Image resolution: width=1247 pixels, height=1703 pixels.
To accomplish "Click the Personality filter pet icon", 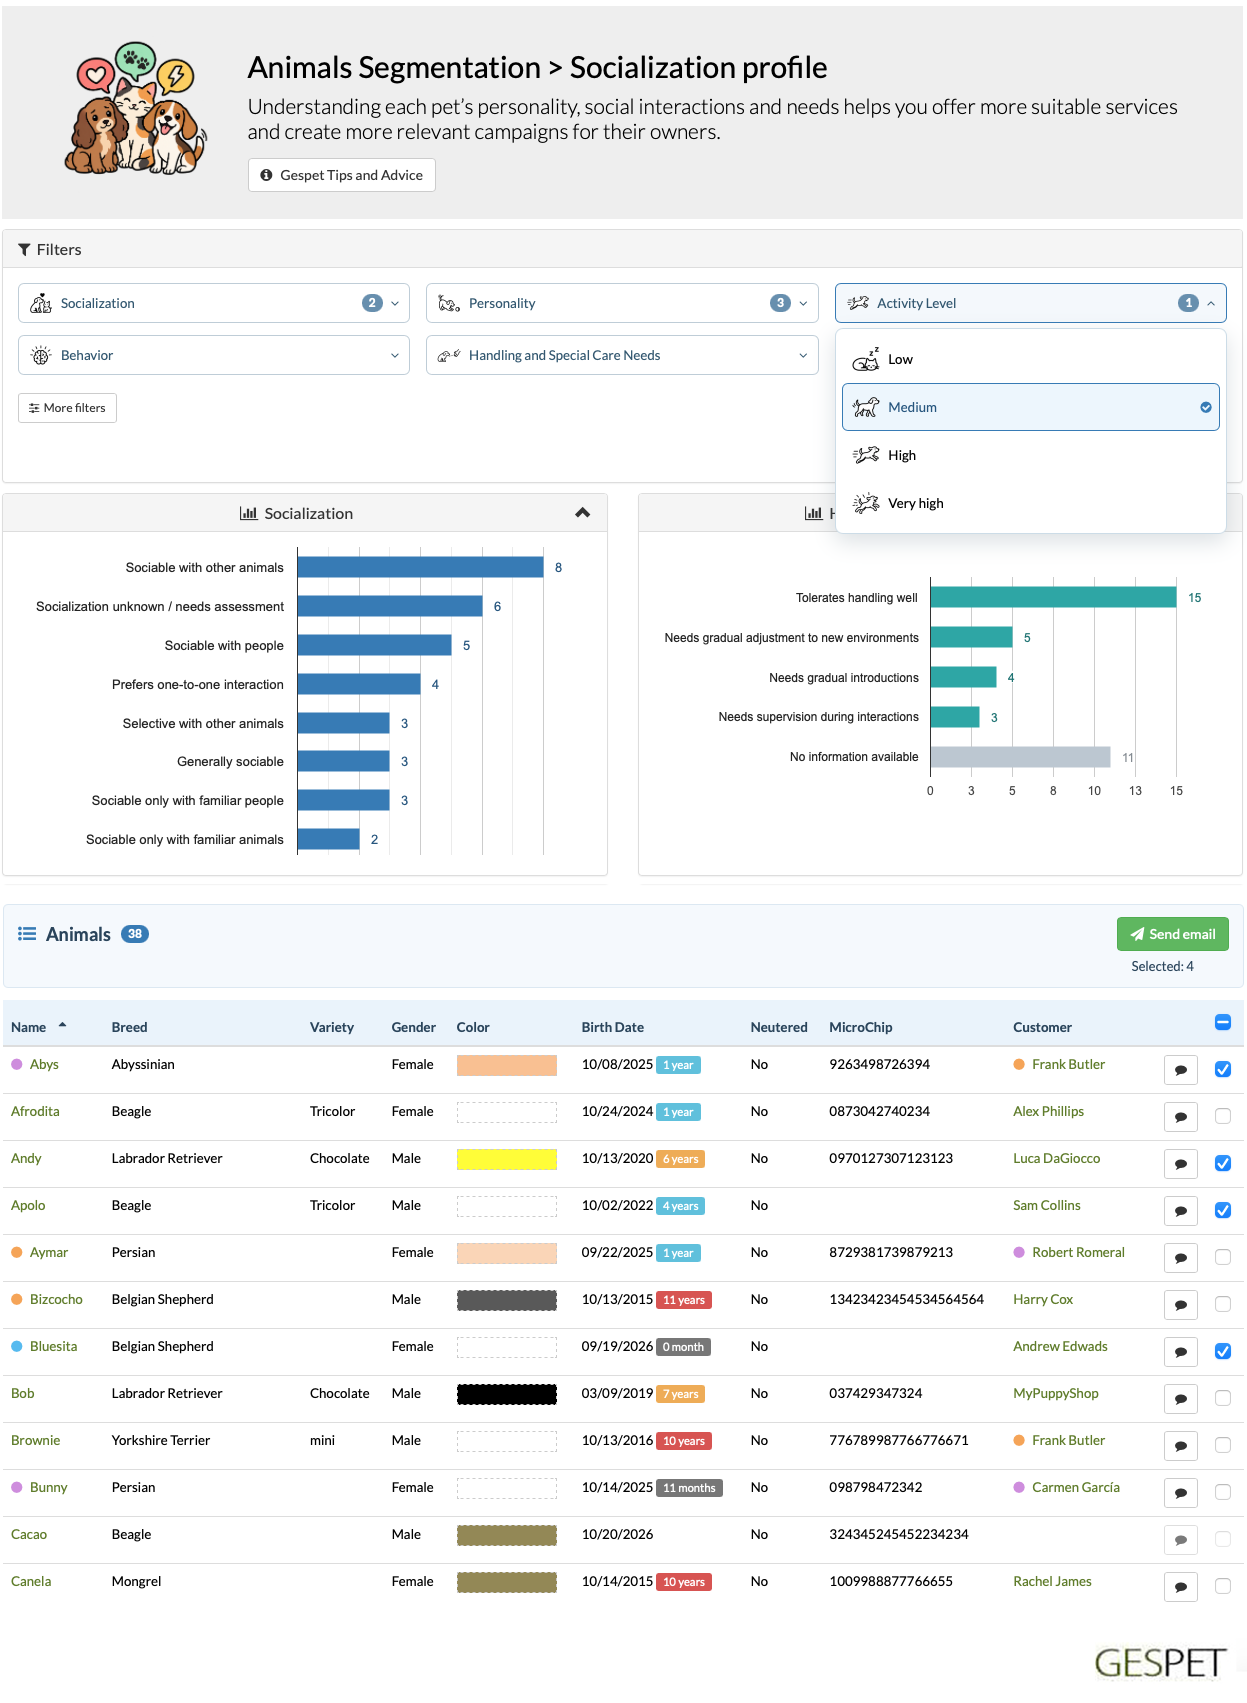I will [x=449, y=303].
